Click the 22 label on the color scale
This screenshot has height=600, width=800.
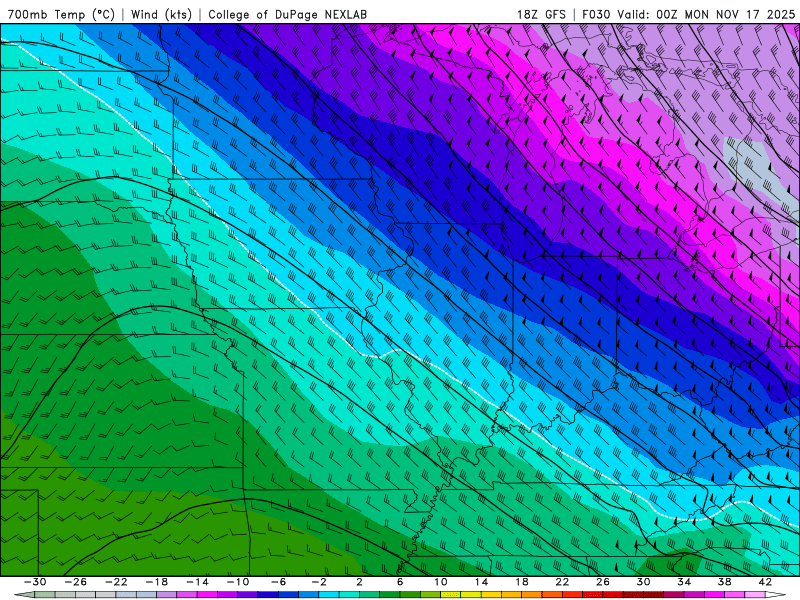pyautogui.click(x=562, y=582)
